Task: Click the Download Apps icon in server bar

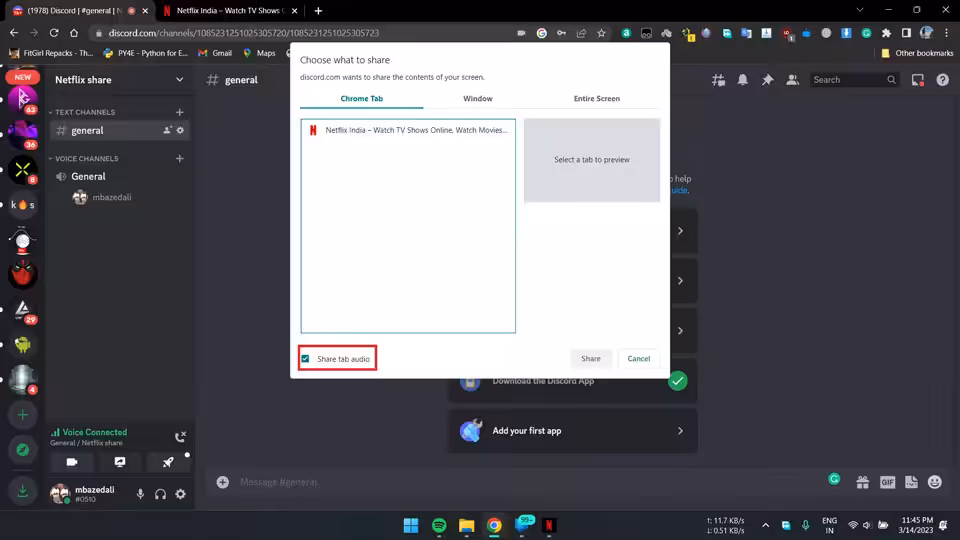Action: (x=23, y=491)
